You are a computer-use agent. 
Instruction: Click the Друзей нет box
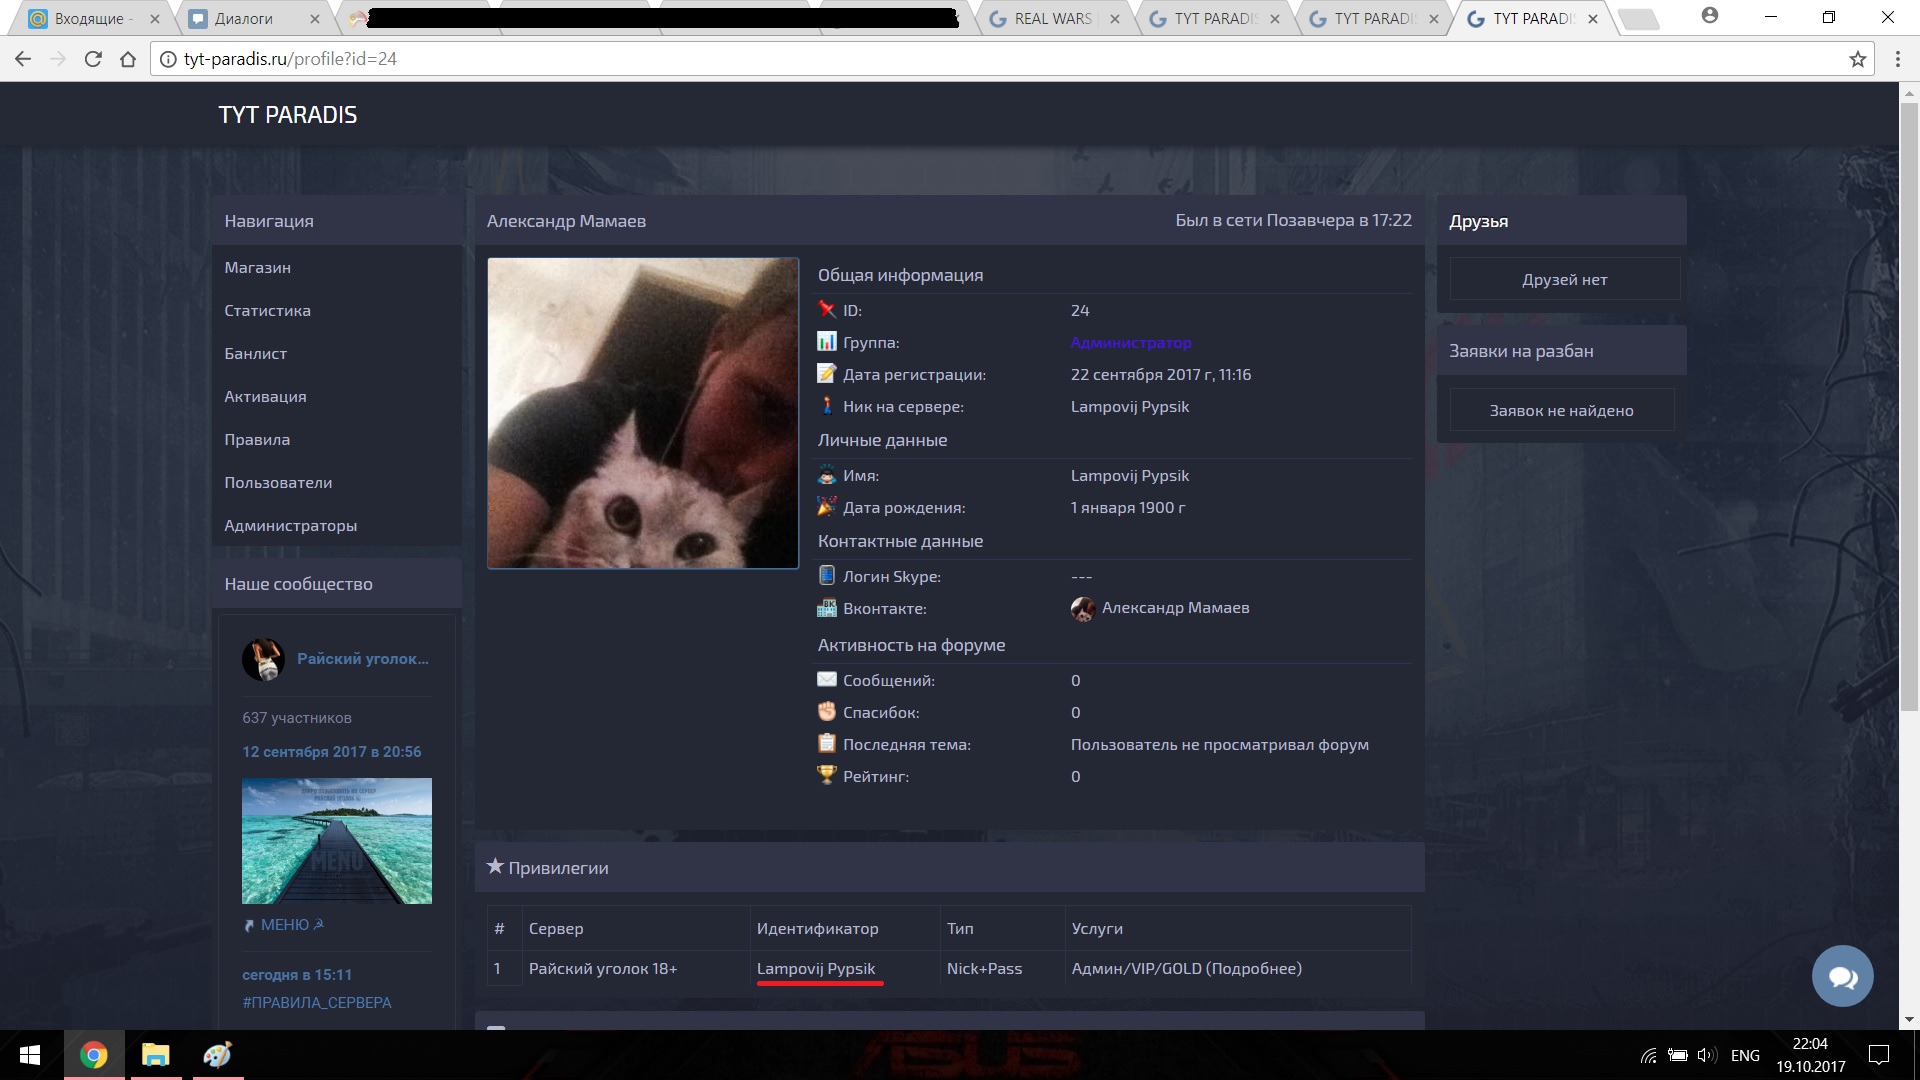pyautogui.click(x=1564, y=279)
